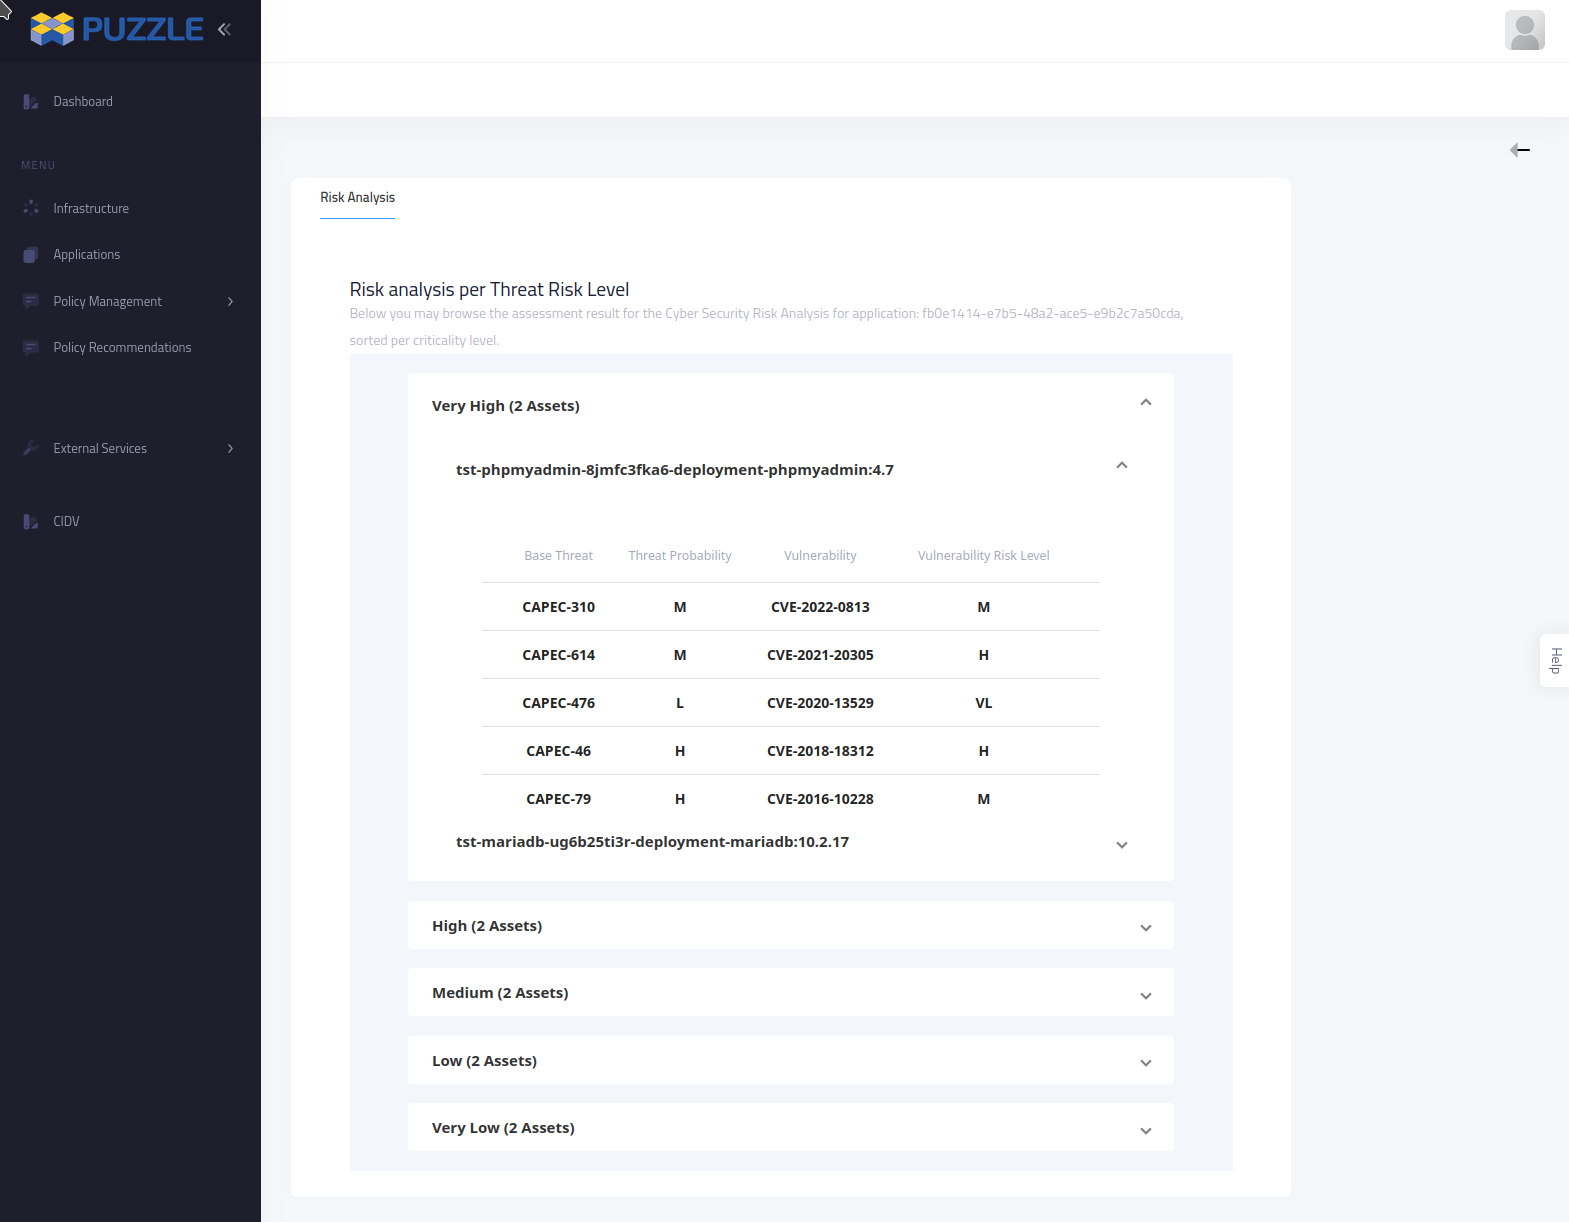Image resolution: width=1569 pixels, height=1222 pixels.
Task: Open the Dashboard menu item
Action: (83, 102)
